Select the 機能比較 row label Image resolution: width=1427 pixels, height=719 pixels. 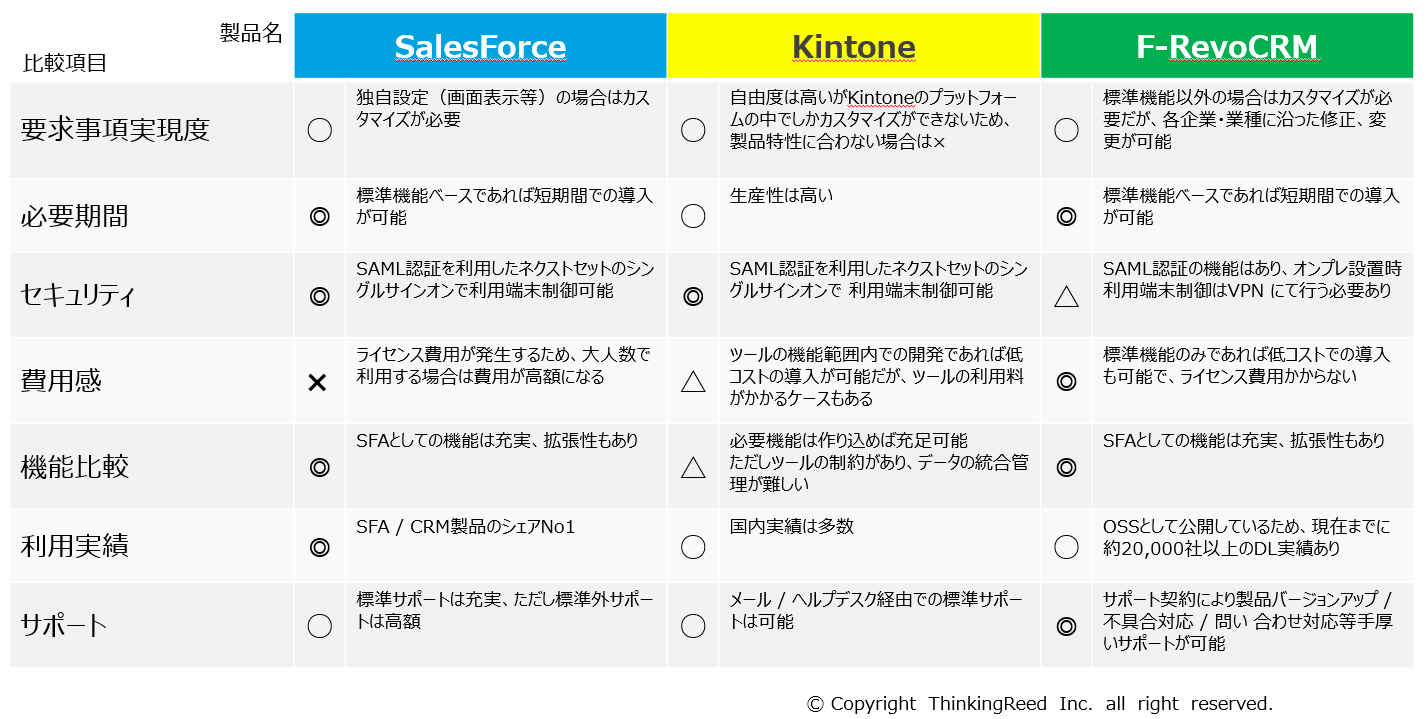(75, 467)
